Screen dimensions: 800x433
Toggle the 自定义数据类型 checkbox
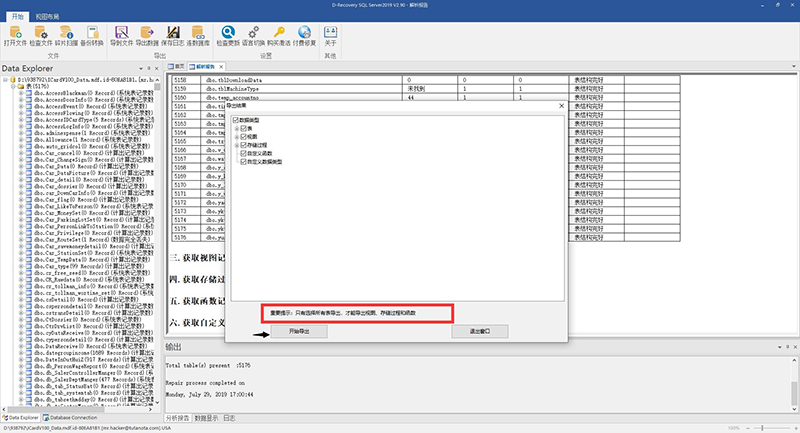pyautogui.click(x=244, y=162)
